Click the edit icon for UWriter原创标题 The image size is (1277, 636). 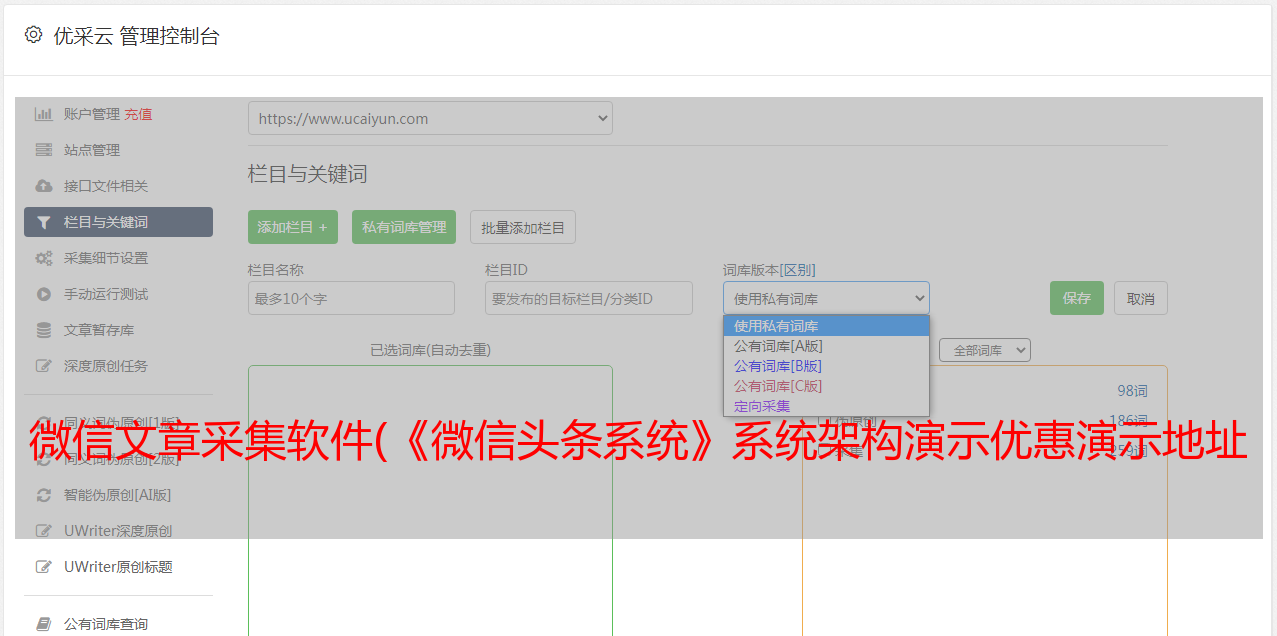click(x=43, y=567)
